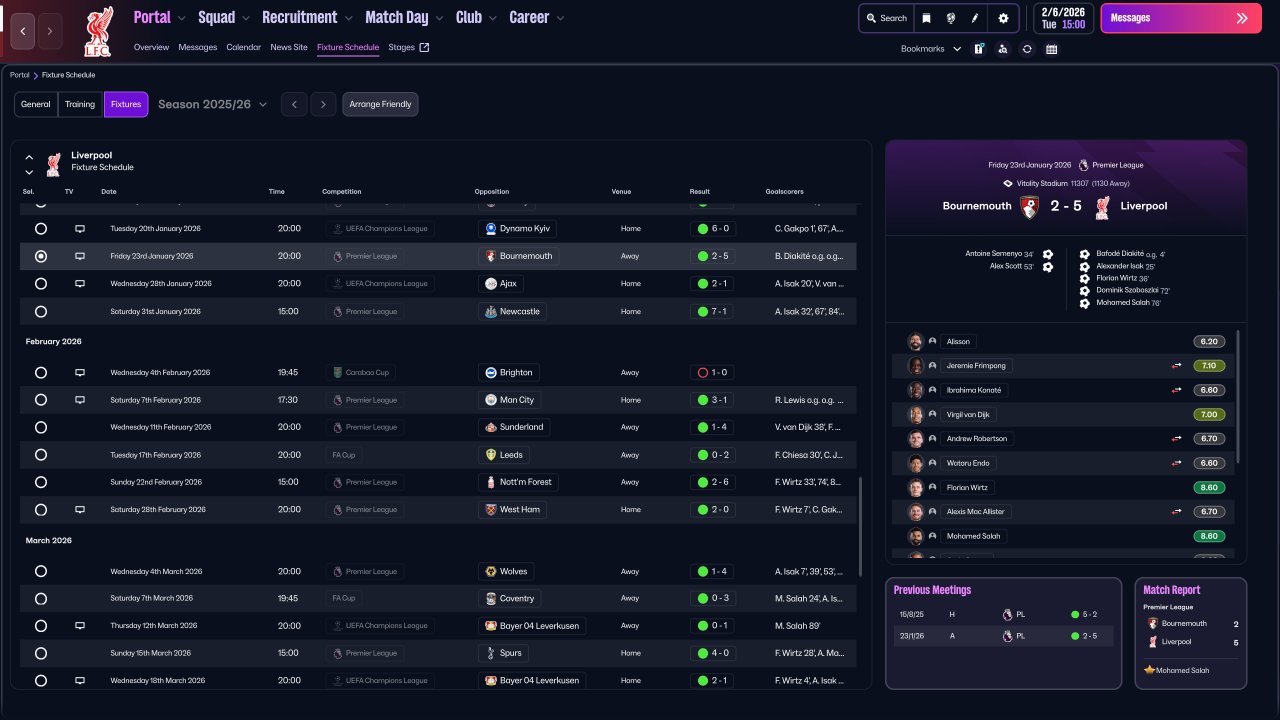Open the Season 2025/26 dropdown
This screenshot has height=720, width=1280.
coord(212,104)
